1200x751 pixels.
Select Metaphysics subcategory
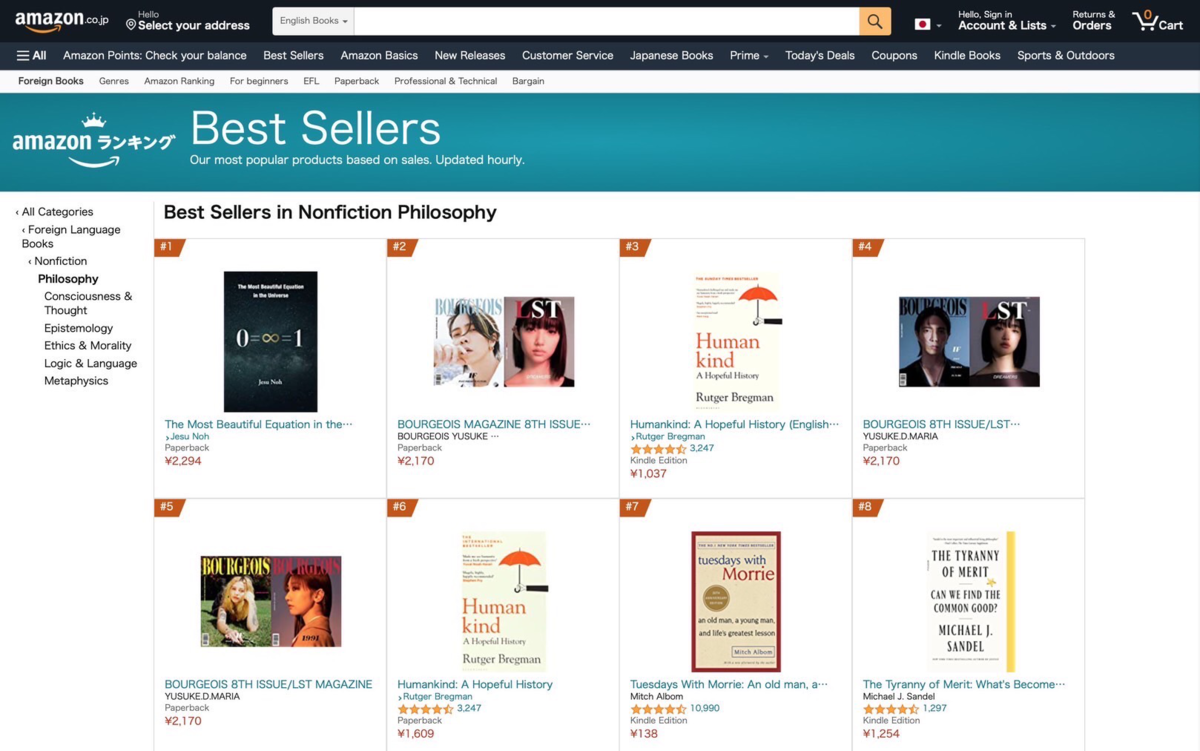pyautogui.click(x=76, y=381)
